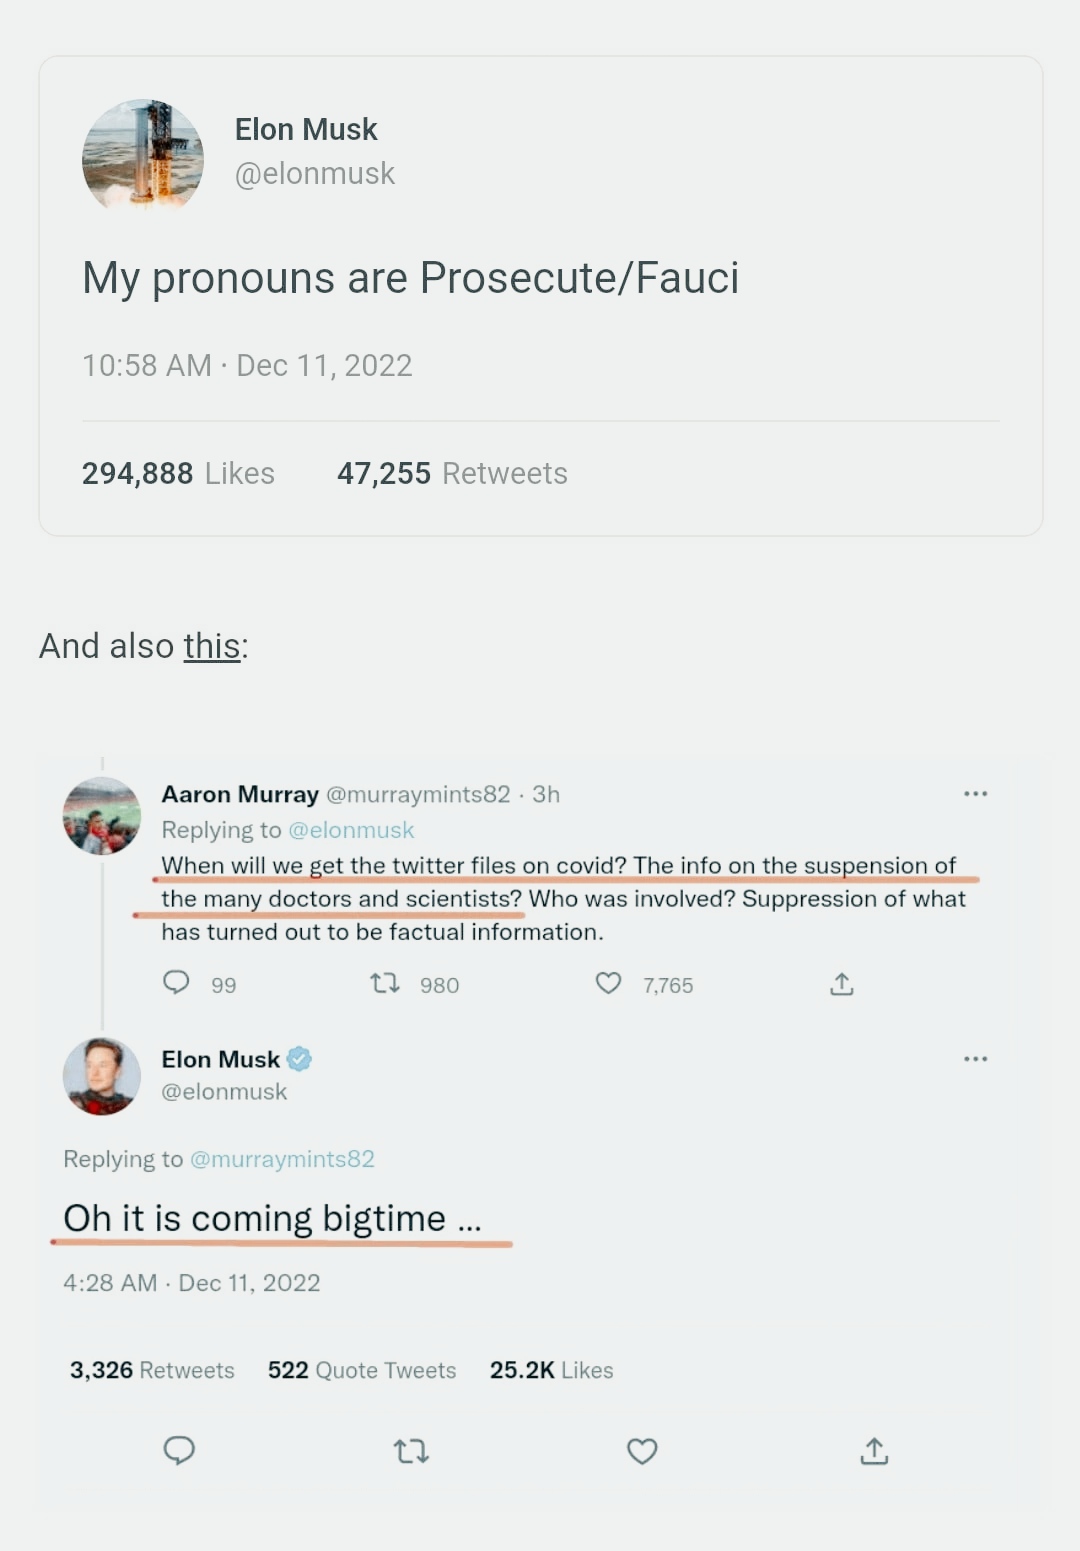View the 25.2K Likes list
The height and width of the screenshot is (1551, 1080).
click(x=551, y=1370)
